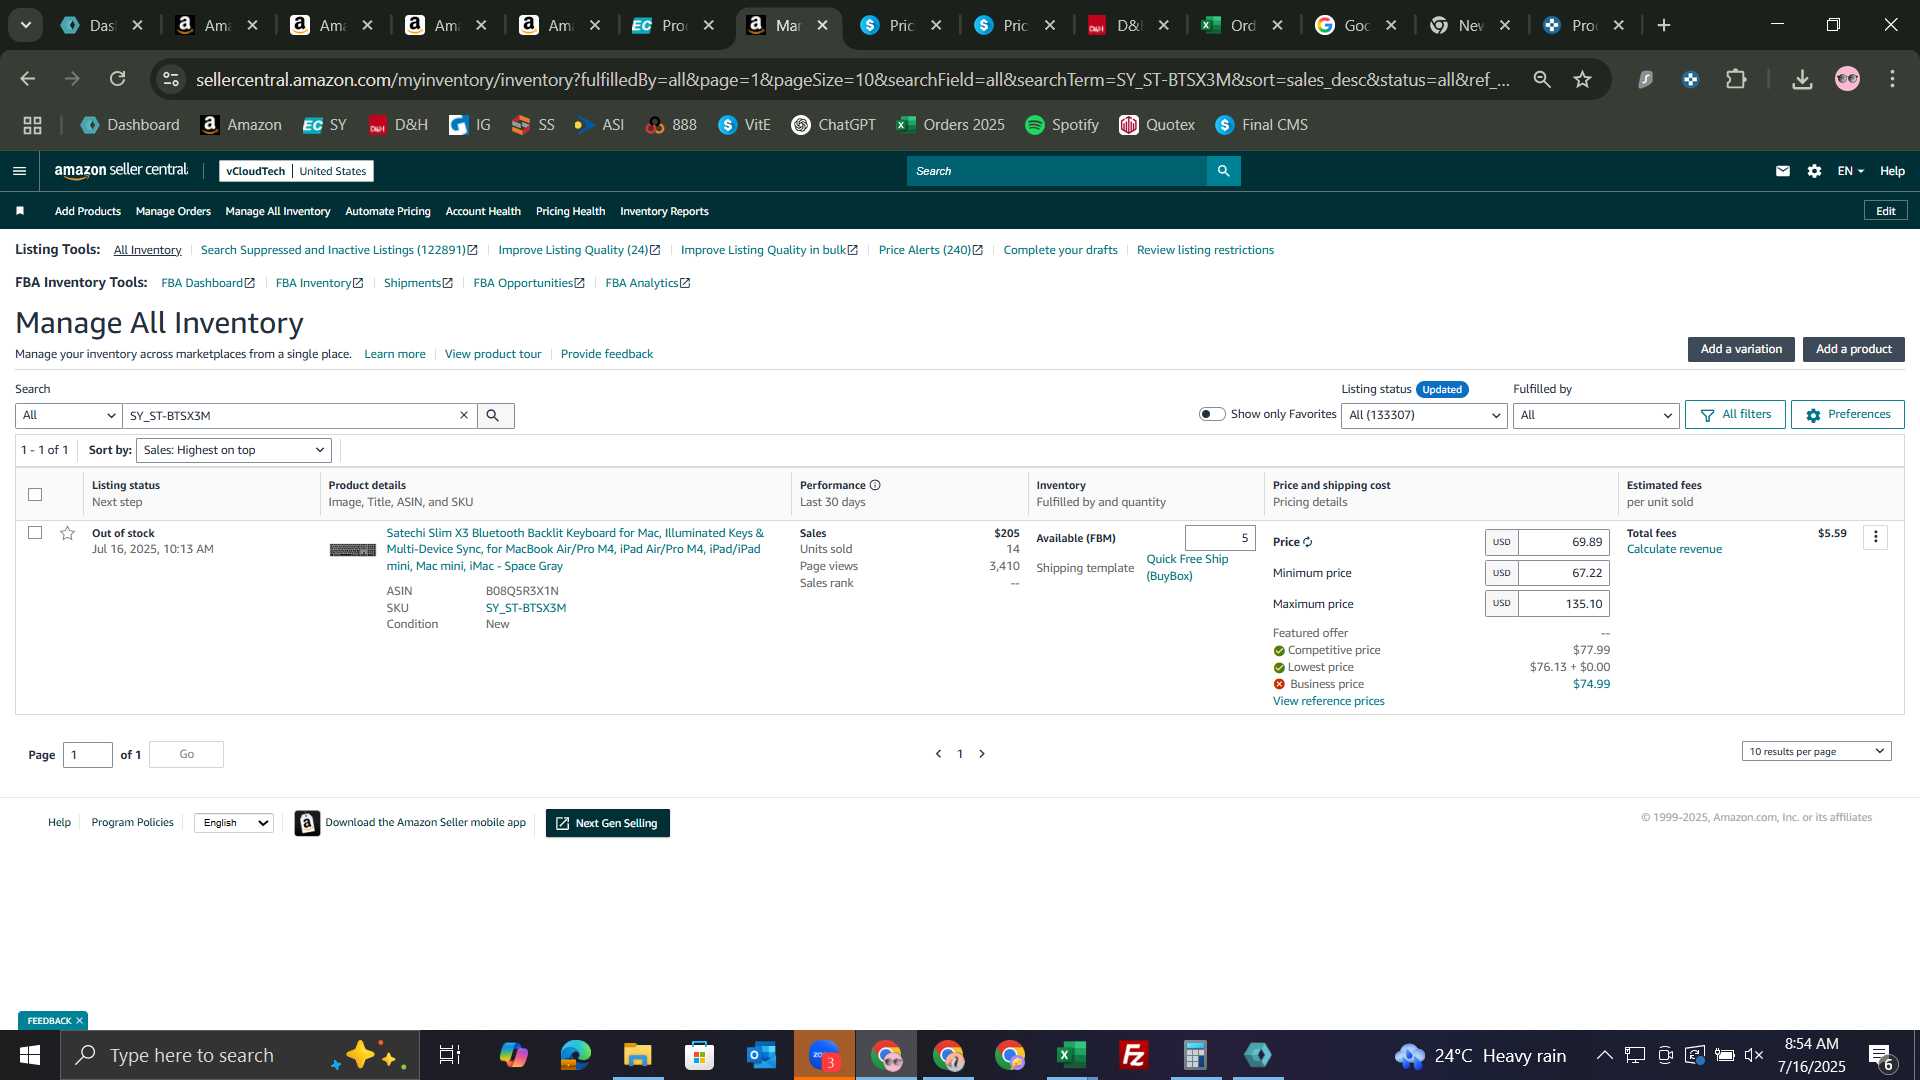Open the EN language selector in header

click(x=1850, y=171)
